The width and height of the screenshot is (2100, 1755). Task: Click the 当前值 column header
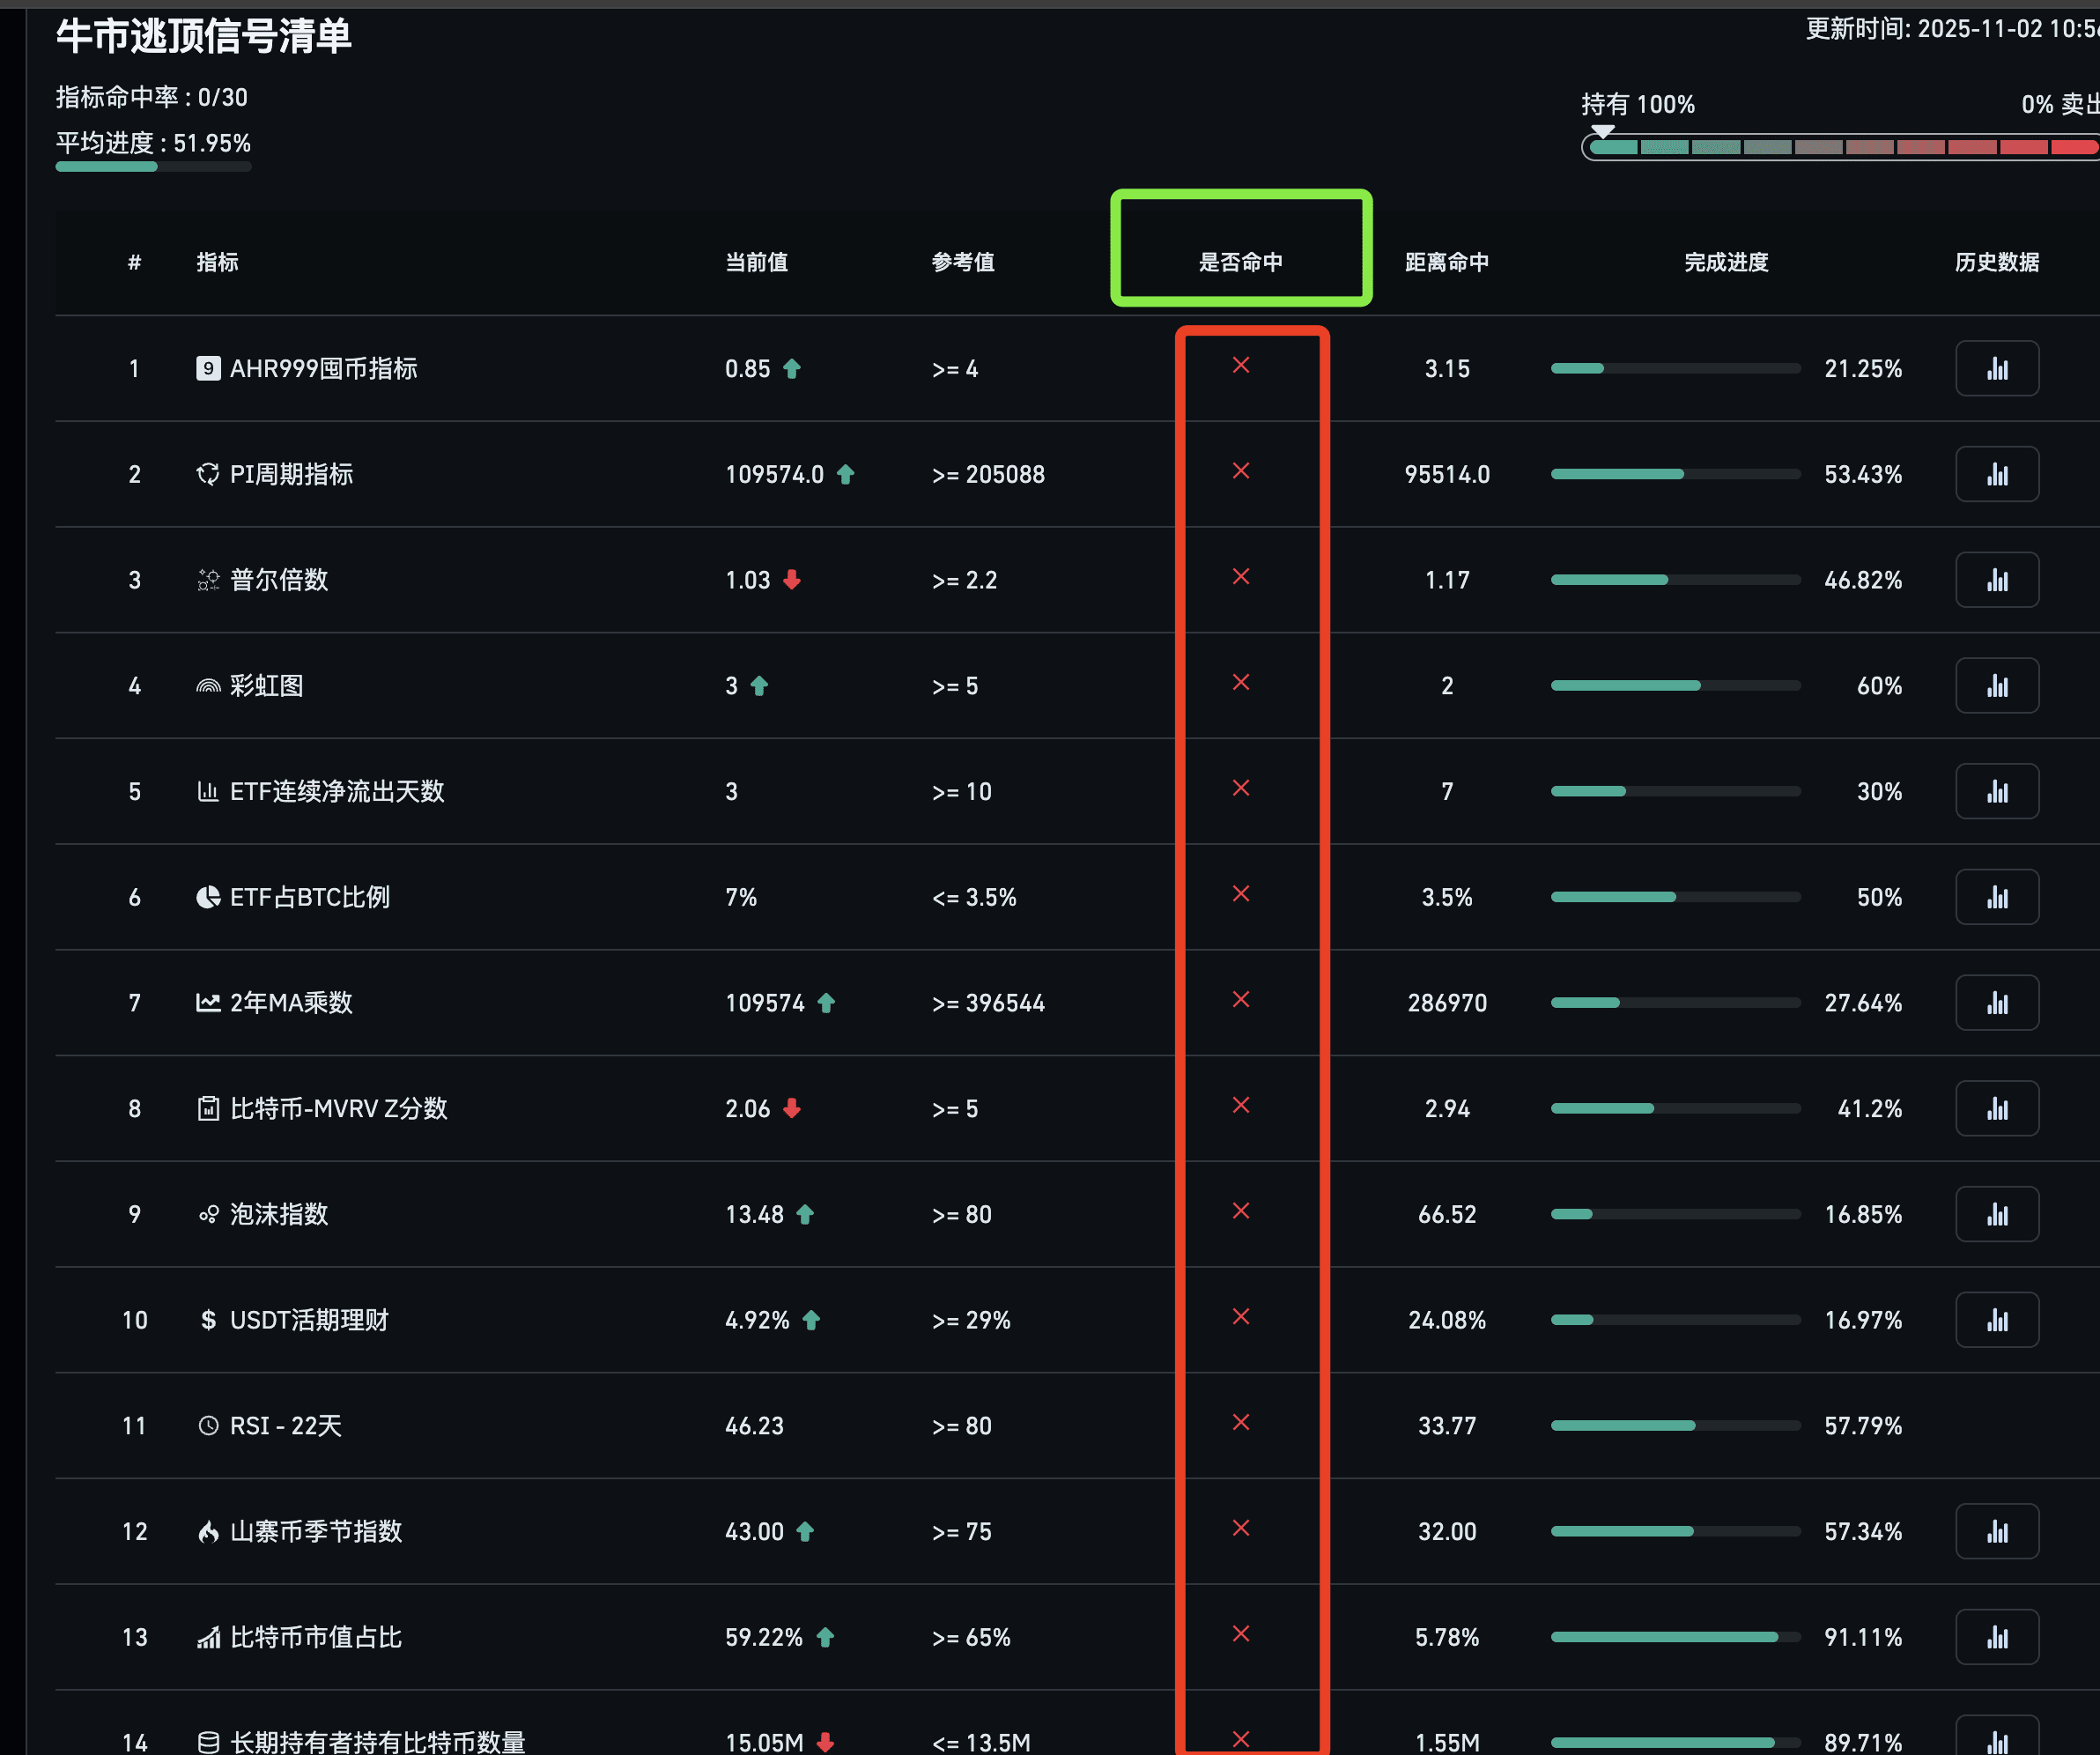click(x=756, y=262)
